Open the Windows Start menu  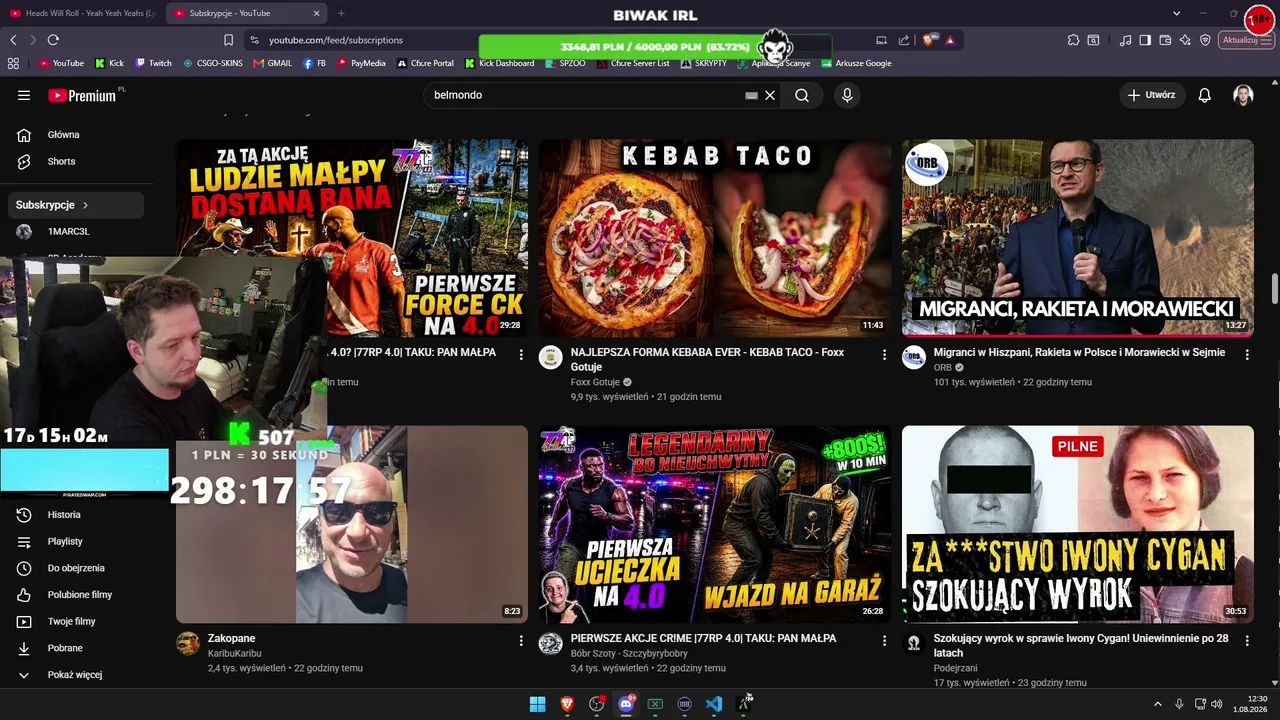537,704
